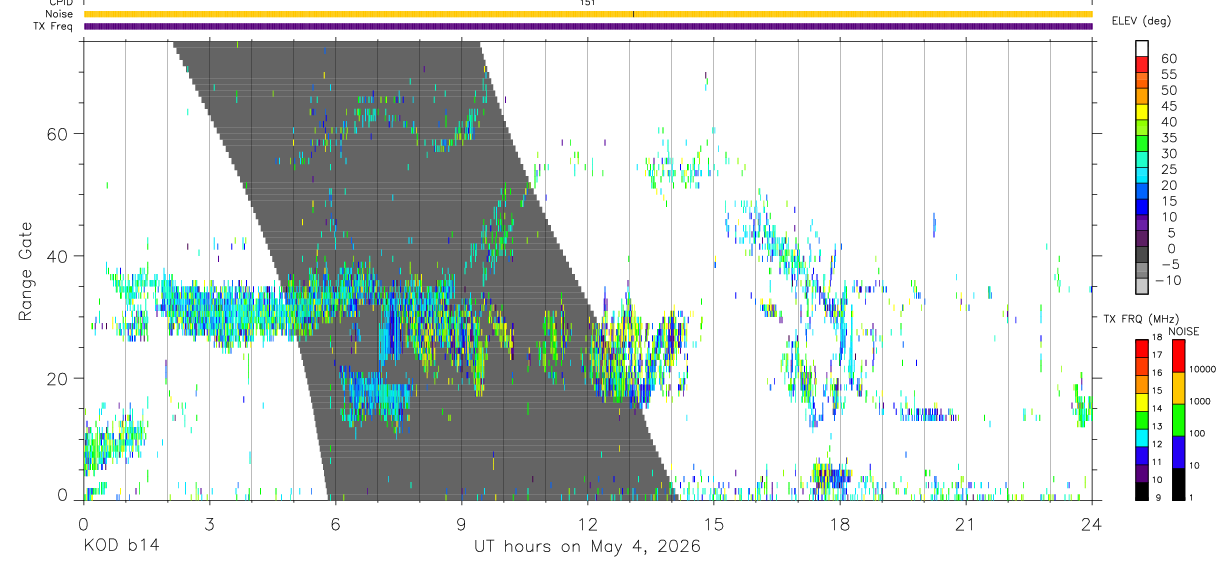Screen dimensions: 1228x567
Task: Click the 'ELEV (deg)' legend title
Action: coord(1142,21)
